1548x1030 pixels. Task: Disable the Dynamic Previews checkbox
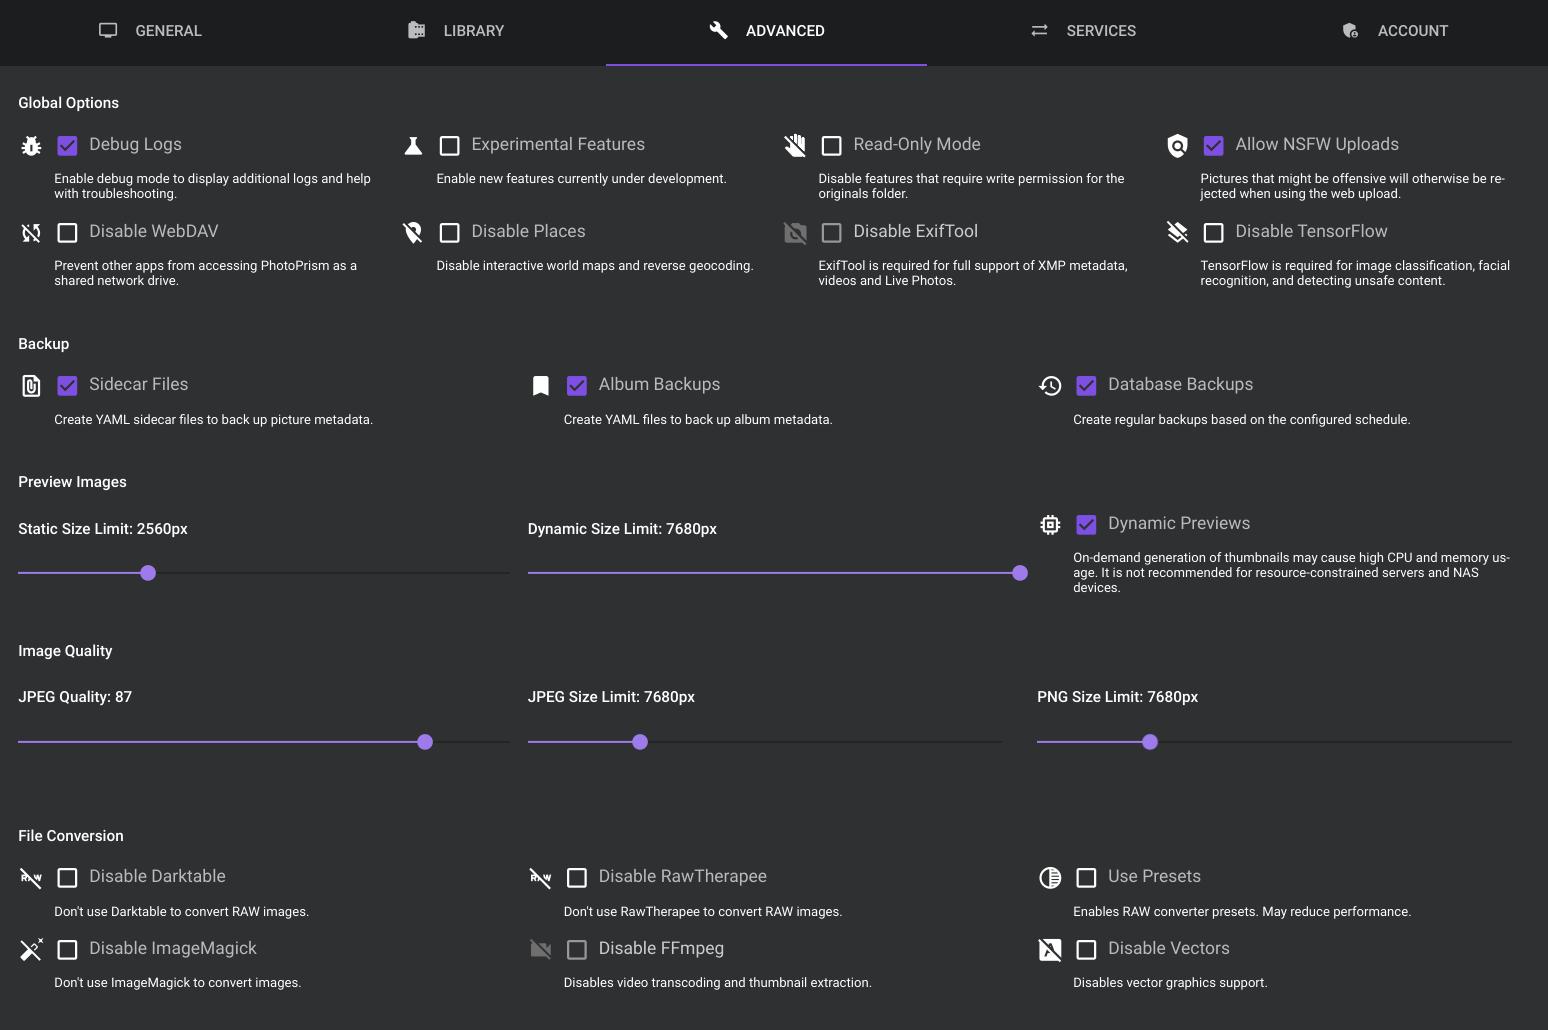click(1086, 525)
